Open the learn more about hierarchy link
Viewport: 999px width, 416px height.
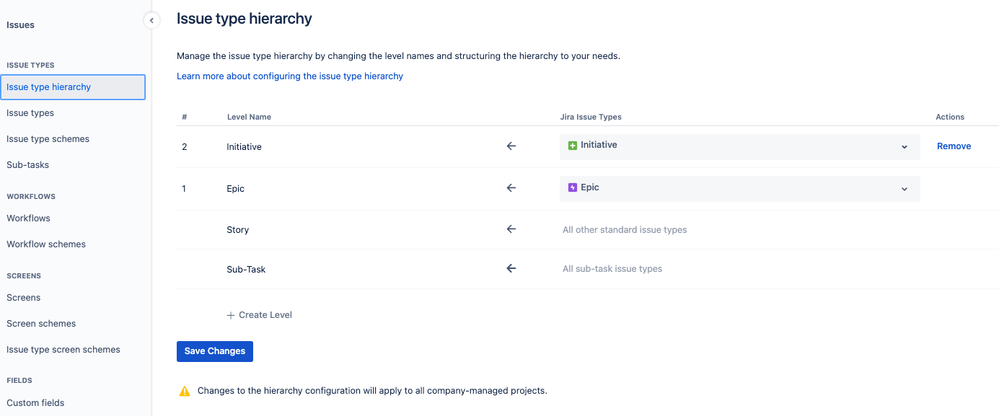click(x=290, y=76)
